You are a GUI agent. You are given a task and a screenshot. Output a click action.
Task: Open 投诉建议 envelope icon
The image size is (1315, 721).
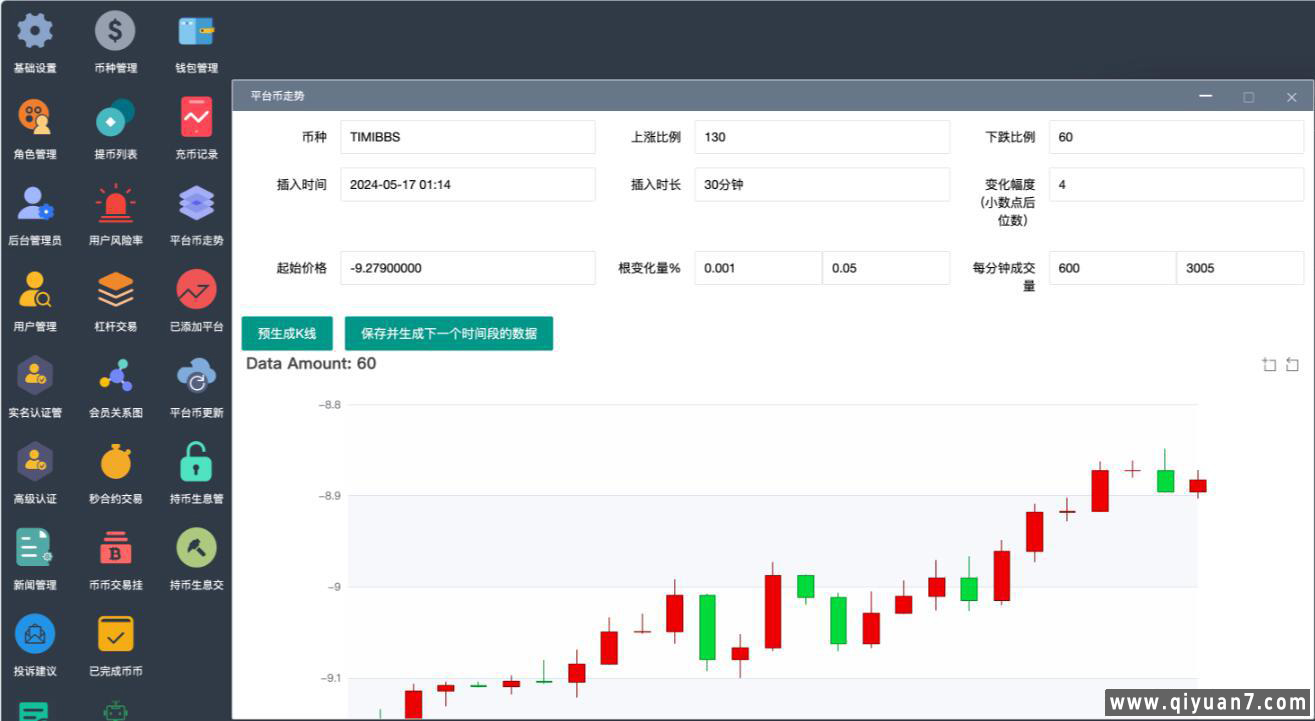[x=35, y=634]
